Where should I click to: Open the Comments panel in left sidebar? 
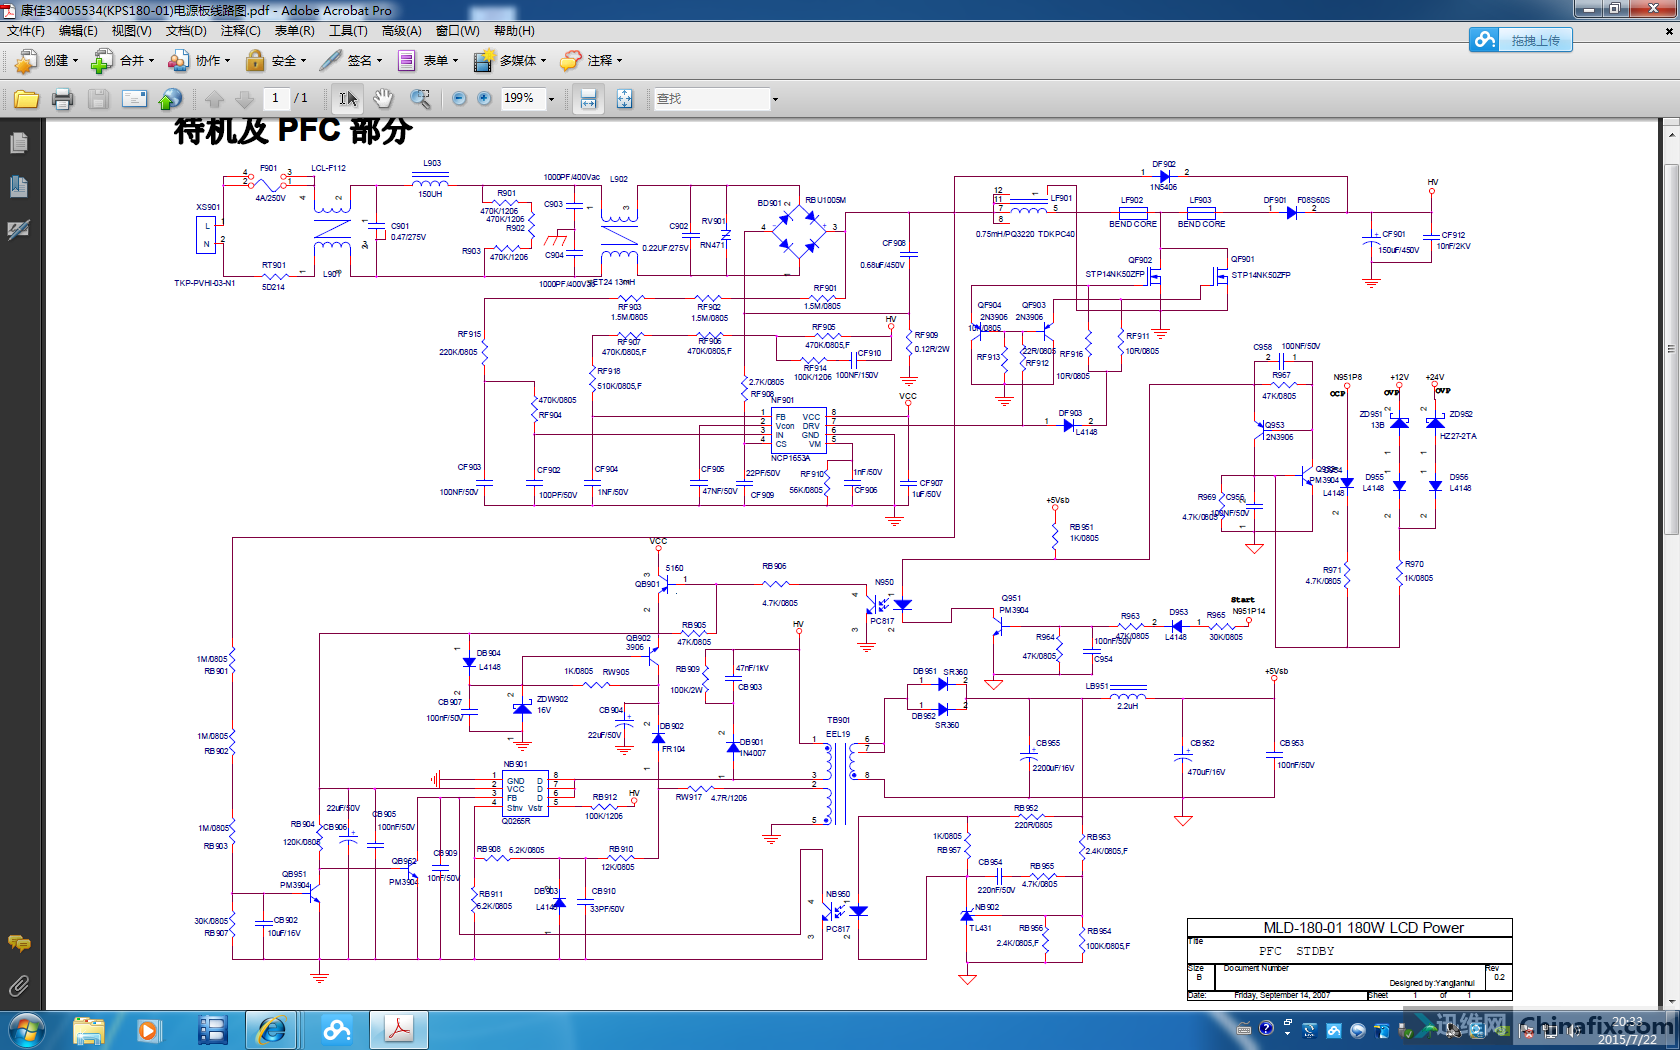click(18, 943)
